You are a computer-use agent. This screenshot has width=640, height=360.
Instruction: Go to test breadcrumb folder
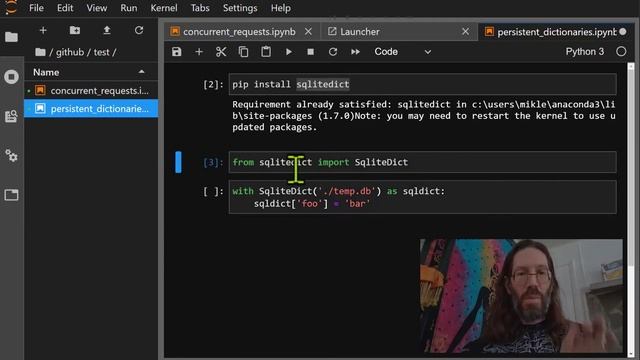pos(102,52)
